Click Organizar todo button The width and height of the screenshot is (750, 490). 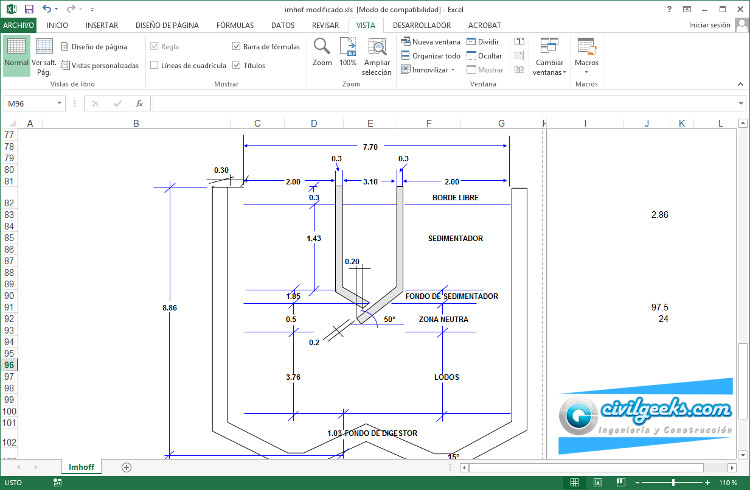[x=430, y=56]
